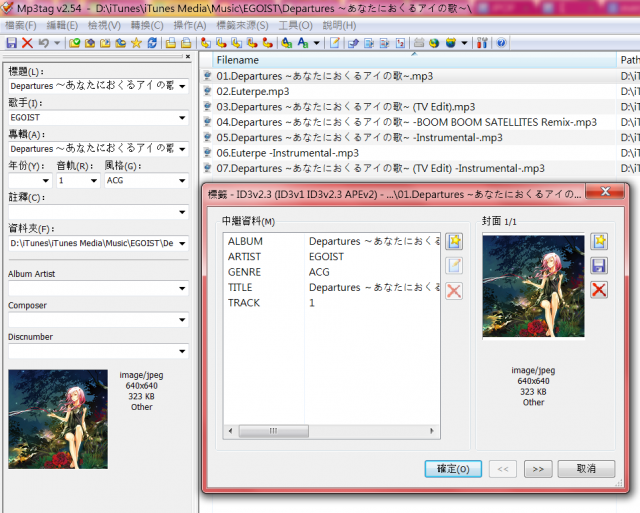Click the << previous file button
The width and height of the screenshot is (640, 513).
[503, 469]
